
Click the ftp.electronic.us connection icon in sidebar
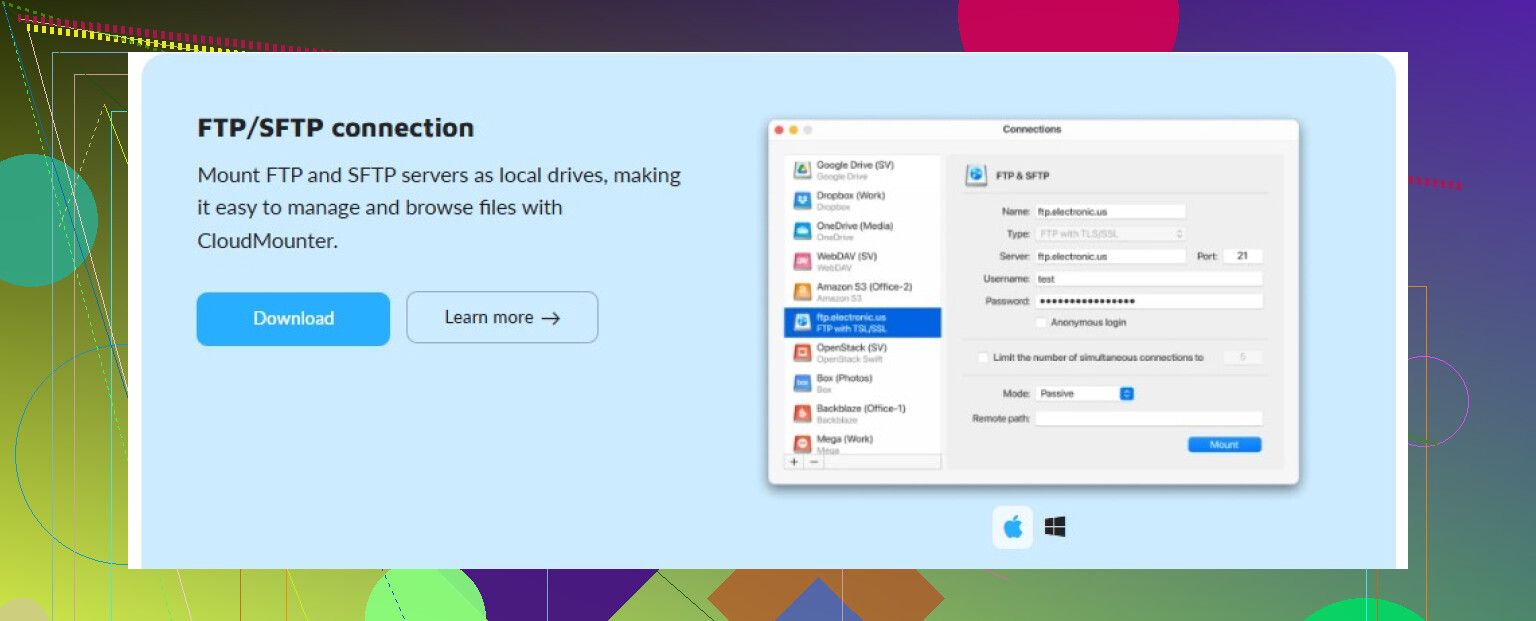tap(801, 322)
